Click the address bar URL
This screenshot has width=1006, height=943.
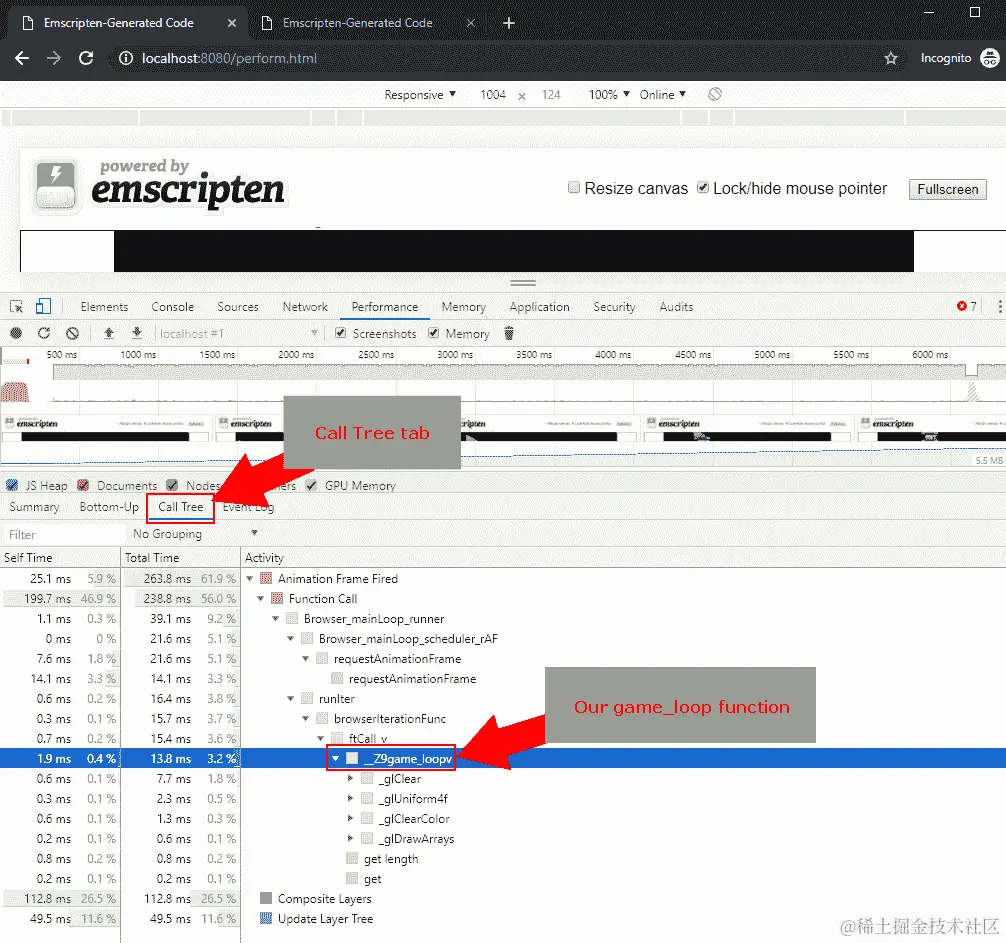[x=229, y=58]
